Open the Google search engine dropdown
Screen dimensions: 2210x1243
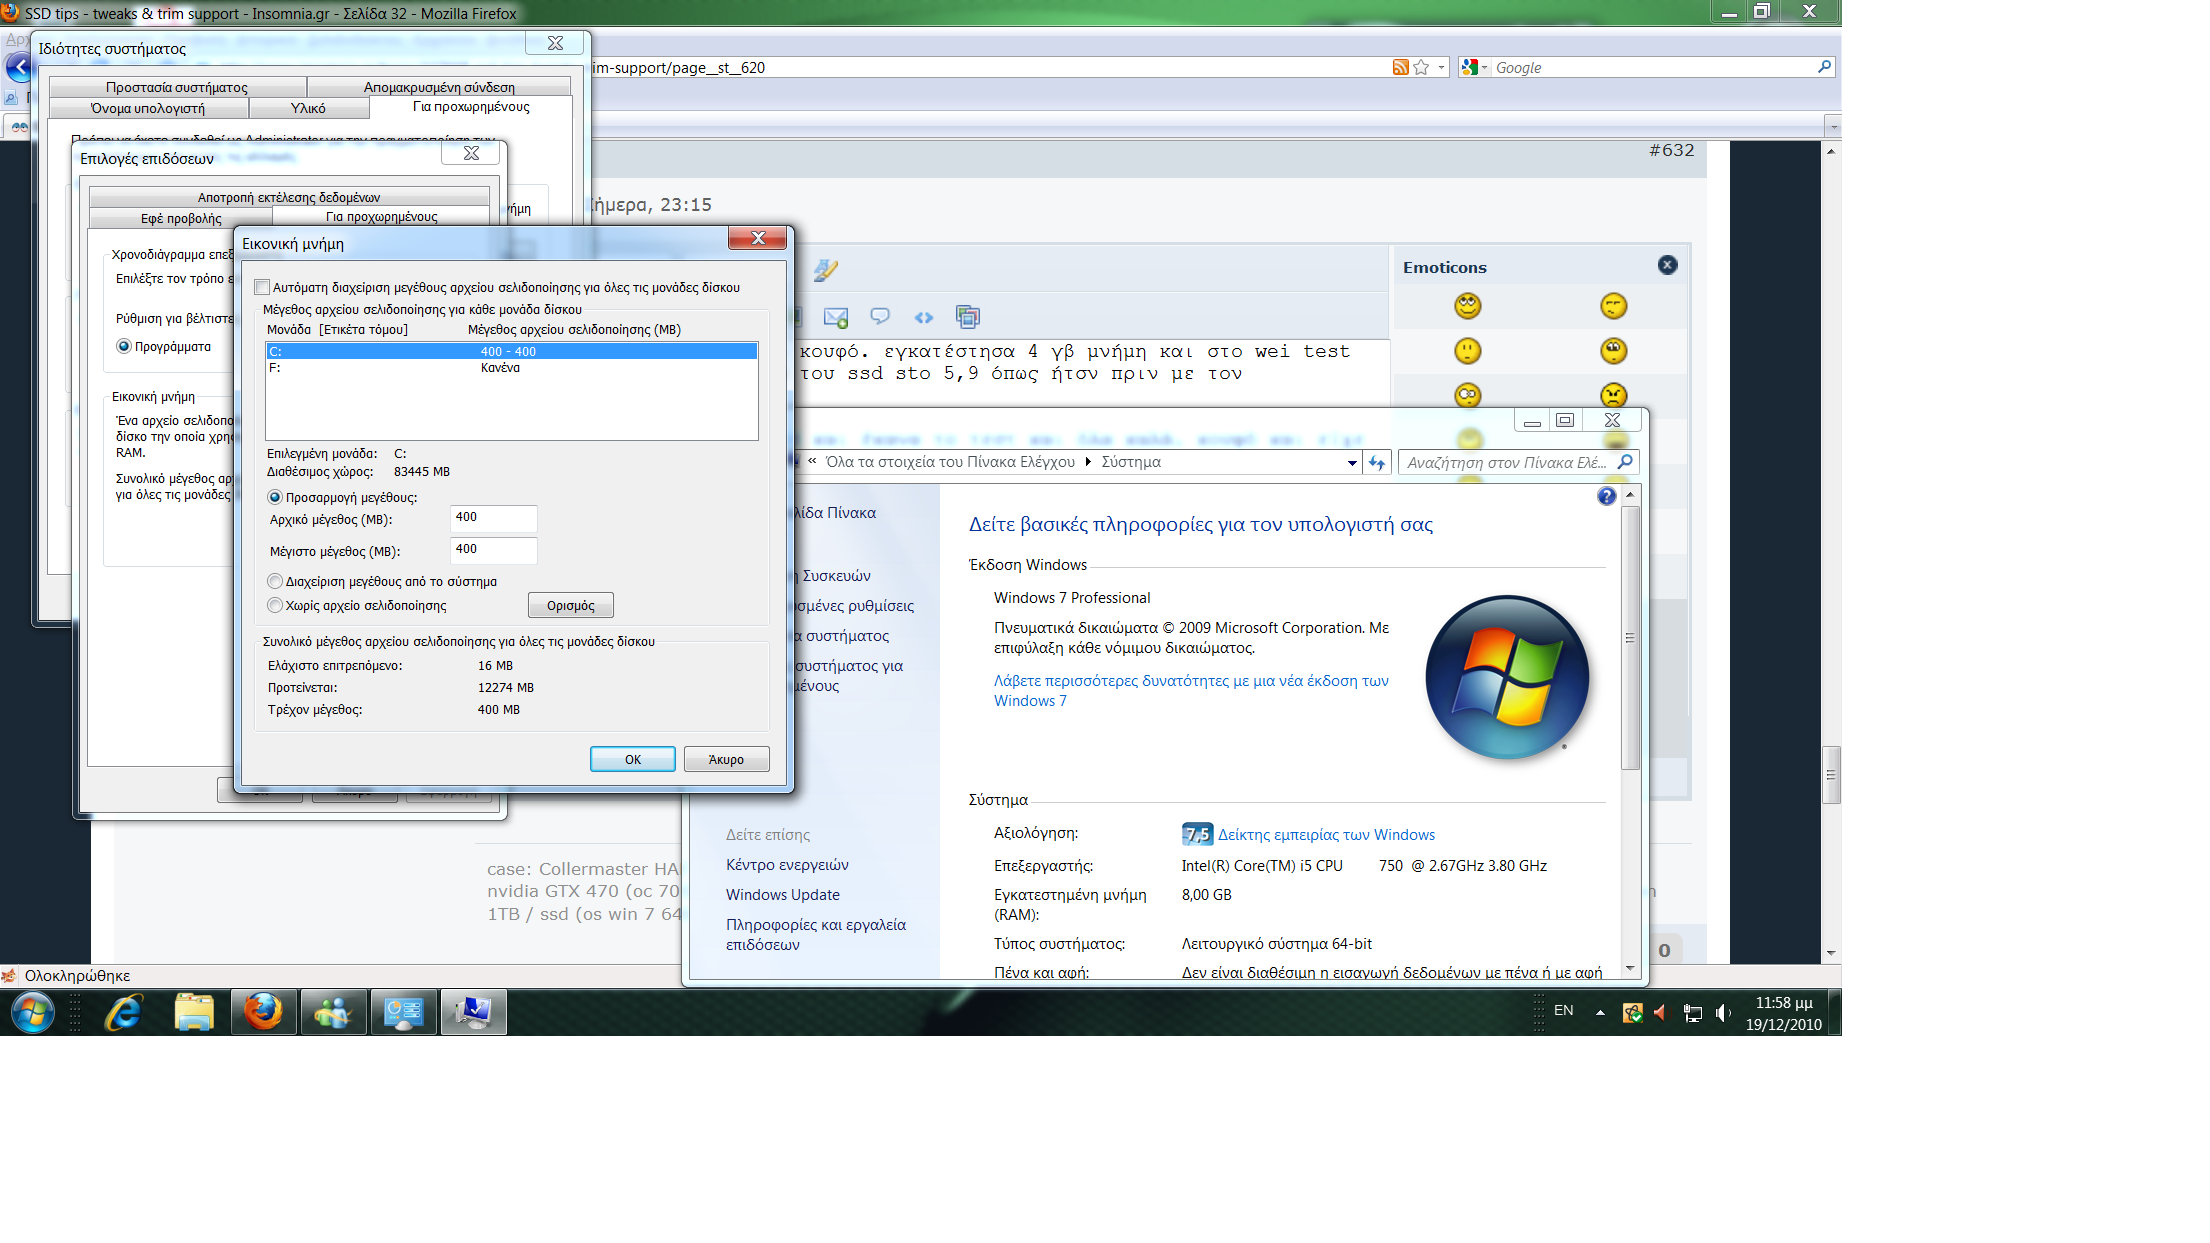click(x=1474, y=67)
